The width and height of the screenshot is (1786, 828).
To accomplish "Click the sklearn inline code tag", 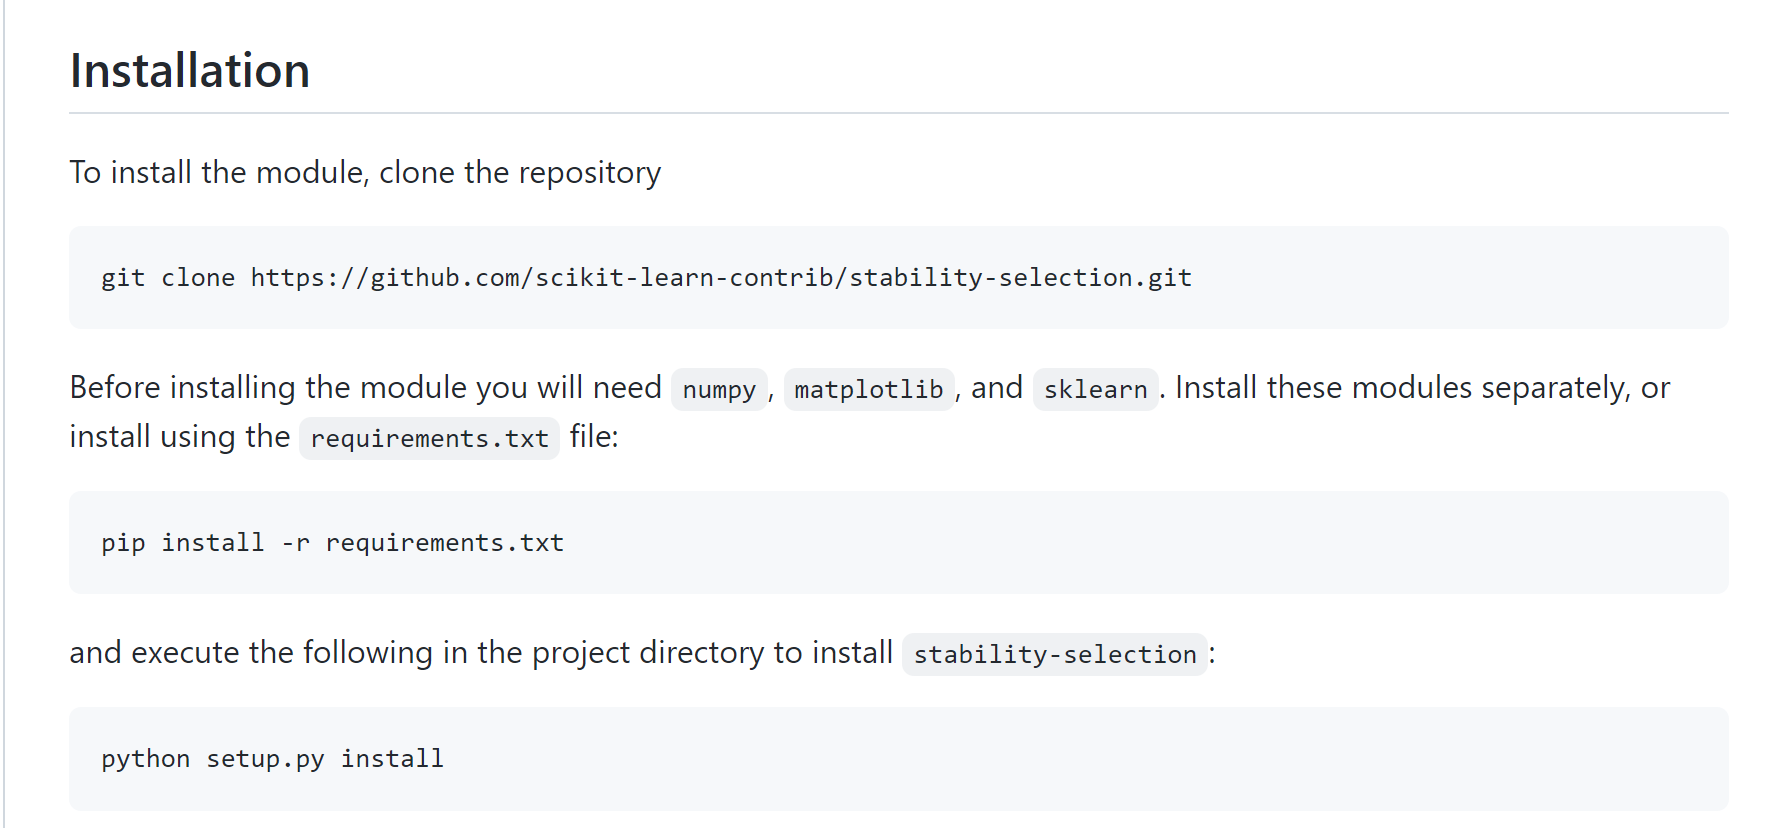I will point(1095,389).
